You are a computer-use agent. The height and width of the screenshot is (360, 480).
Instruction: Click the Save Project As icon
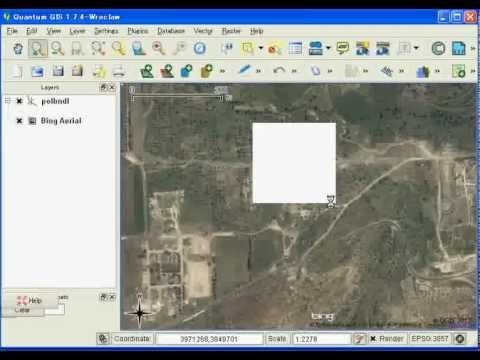click(77, 71)
